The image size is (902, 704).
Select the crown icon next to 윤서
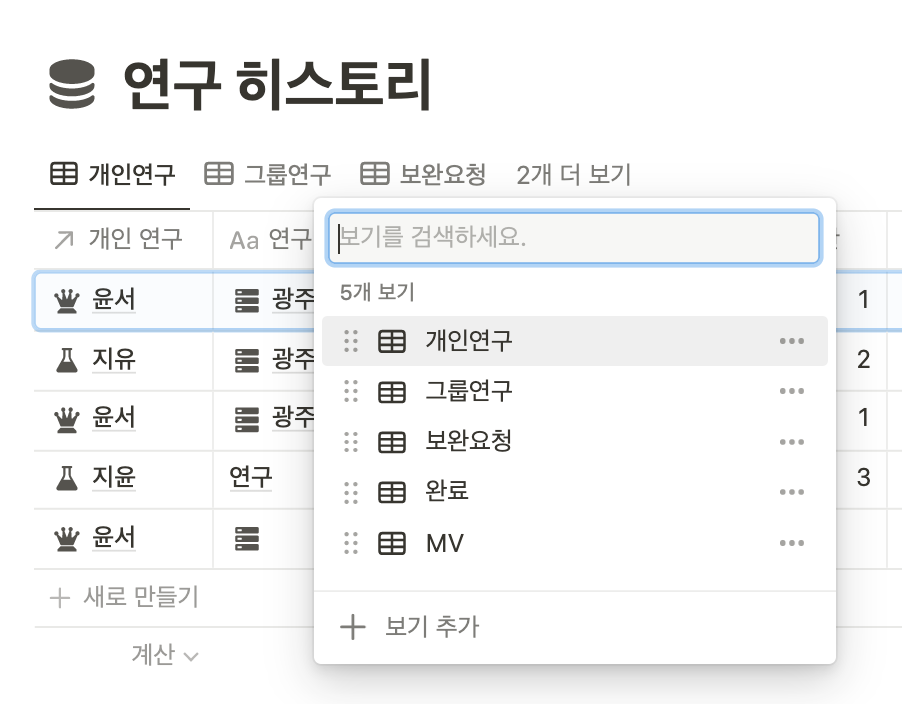(64, 300)
